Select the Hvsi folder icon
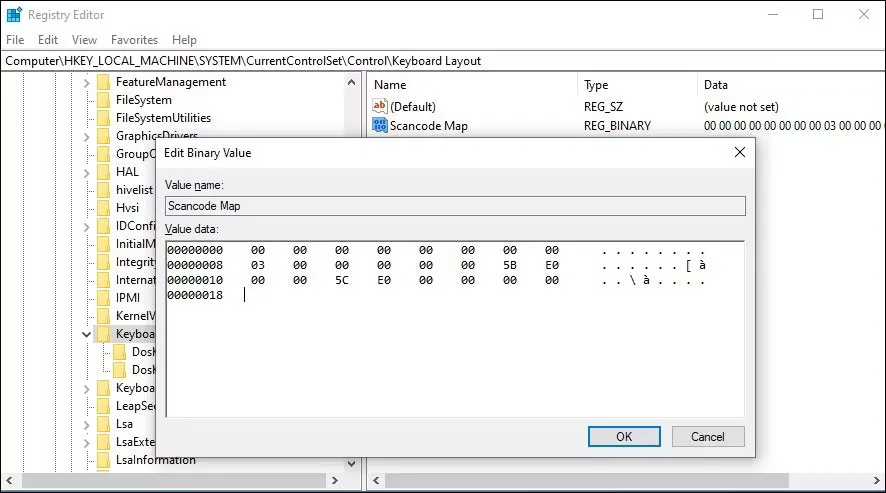Screen dimensions: 886x493 click(x=103, y=208)
